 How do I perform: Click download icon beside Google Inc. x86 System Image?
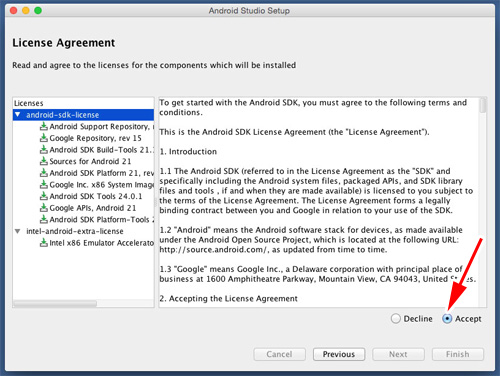coord(44,185)
